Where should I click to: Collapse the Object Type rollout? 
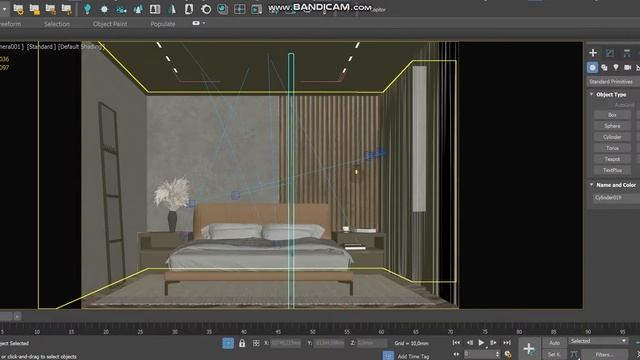[x=591, y=94]
